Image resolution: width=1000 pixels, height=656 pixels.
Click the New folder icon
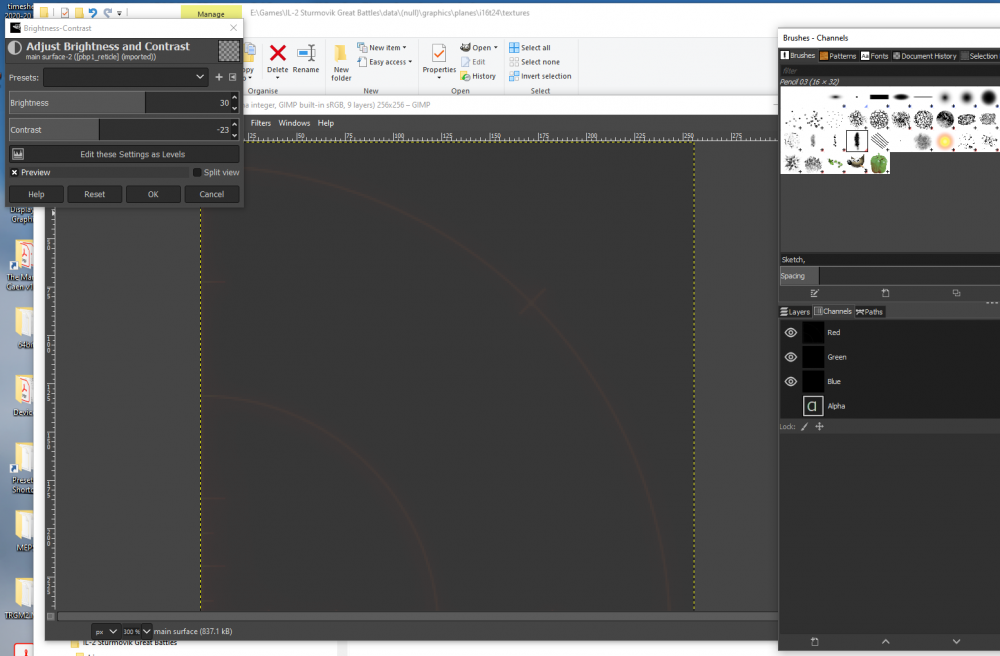(x=341, y=55)
